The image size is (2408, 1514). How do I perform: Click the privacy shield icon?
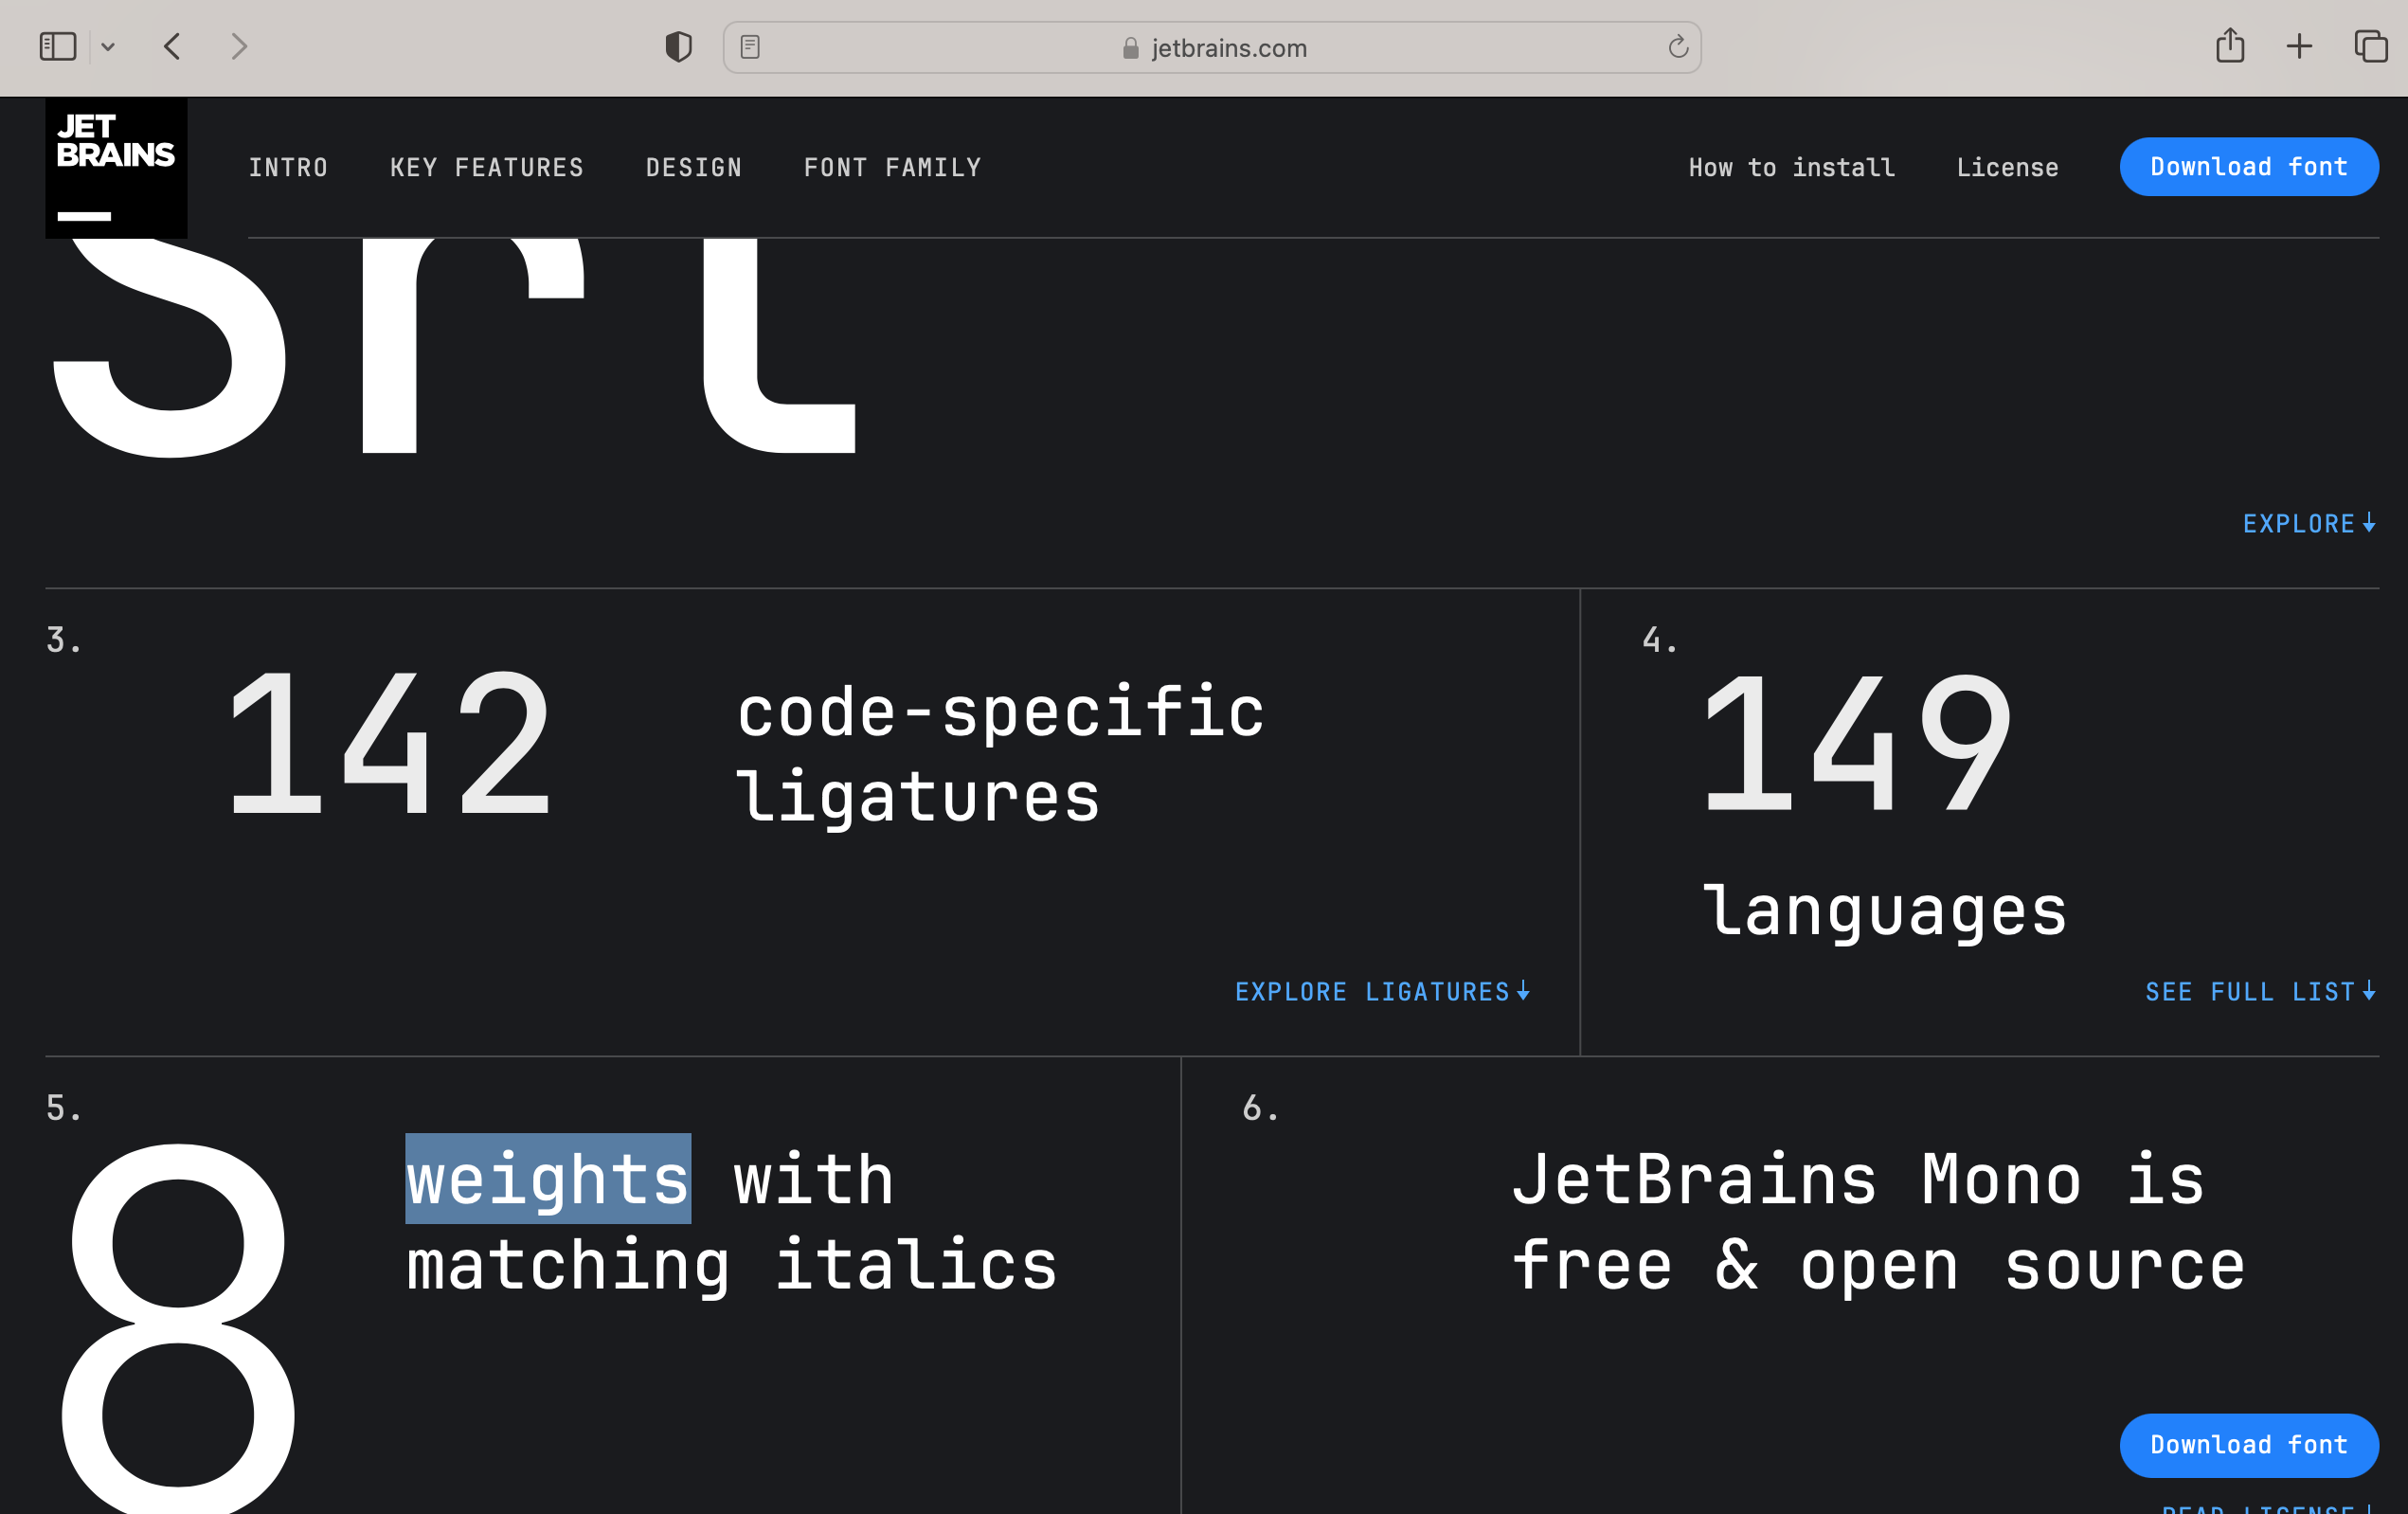point(678,46)
